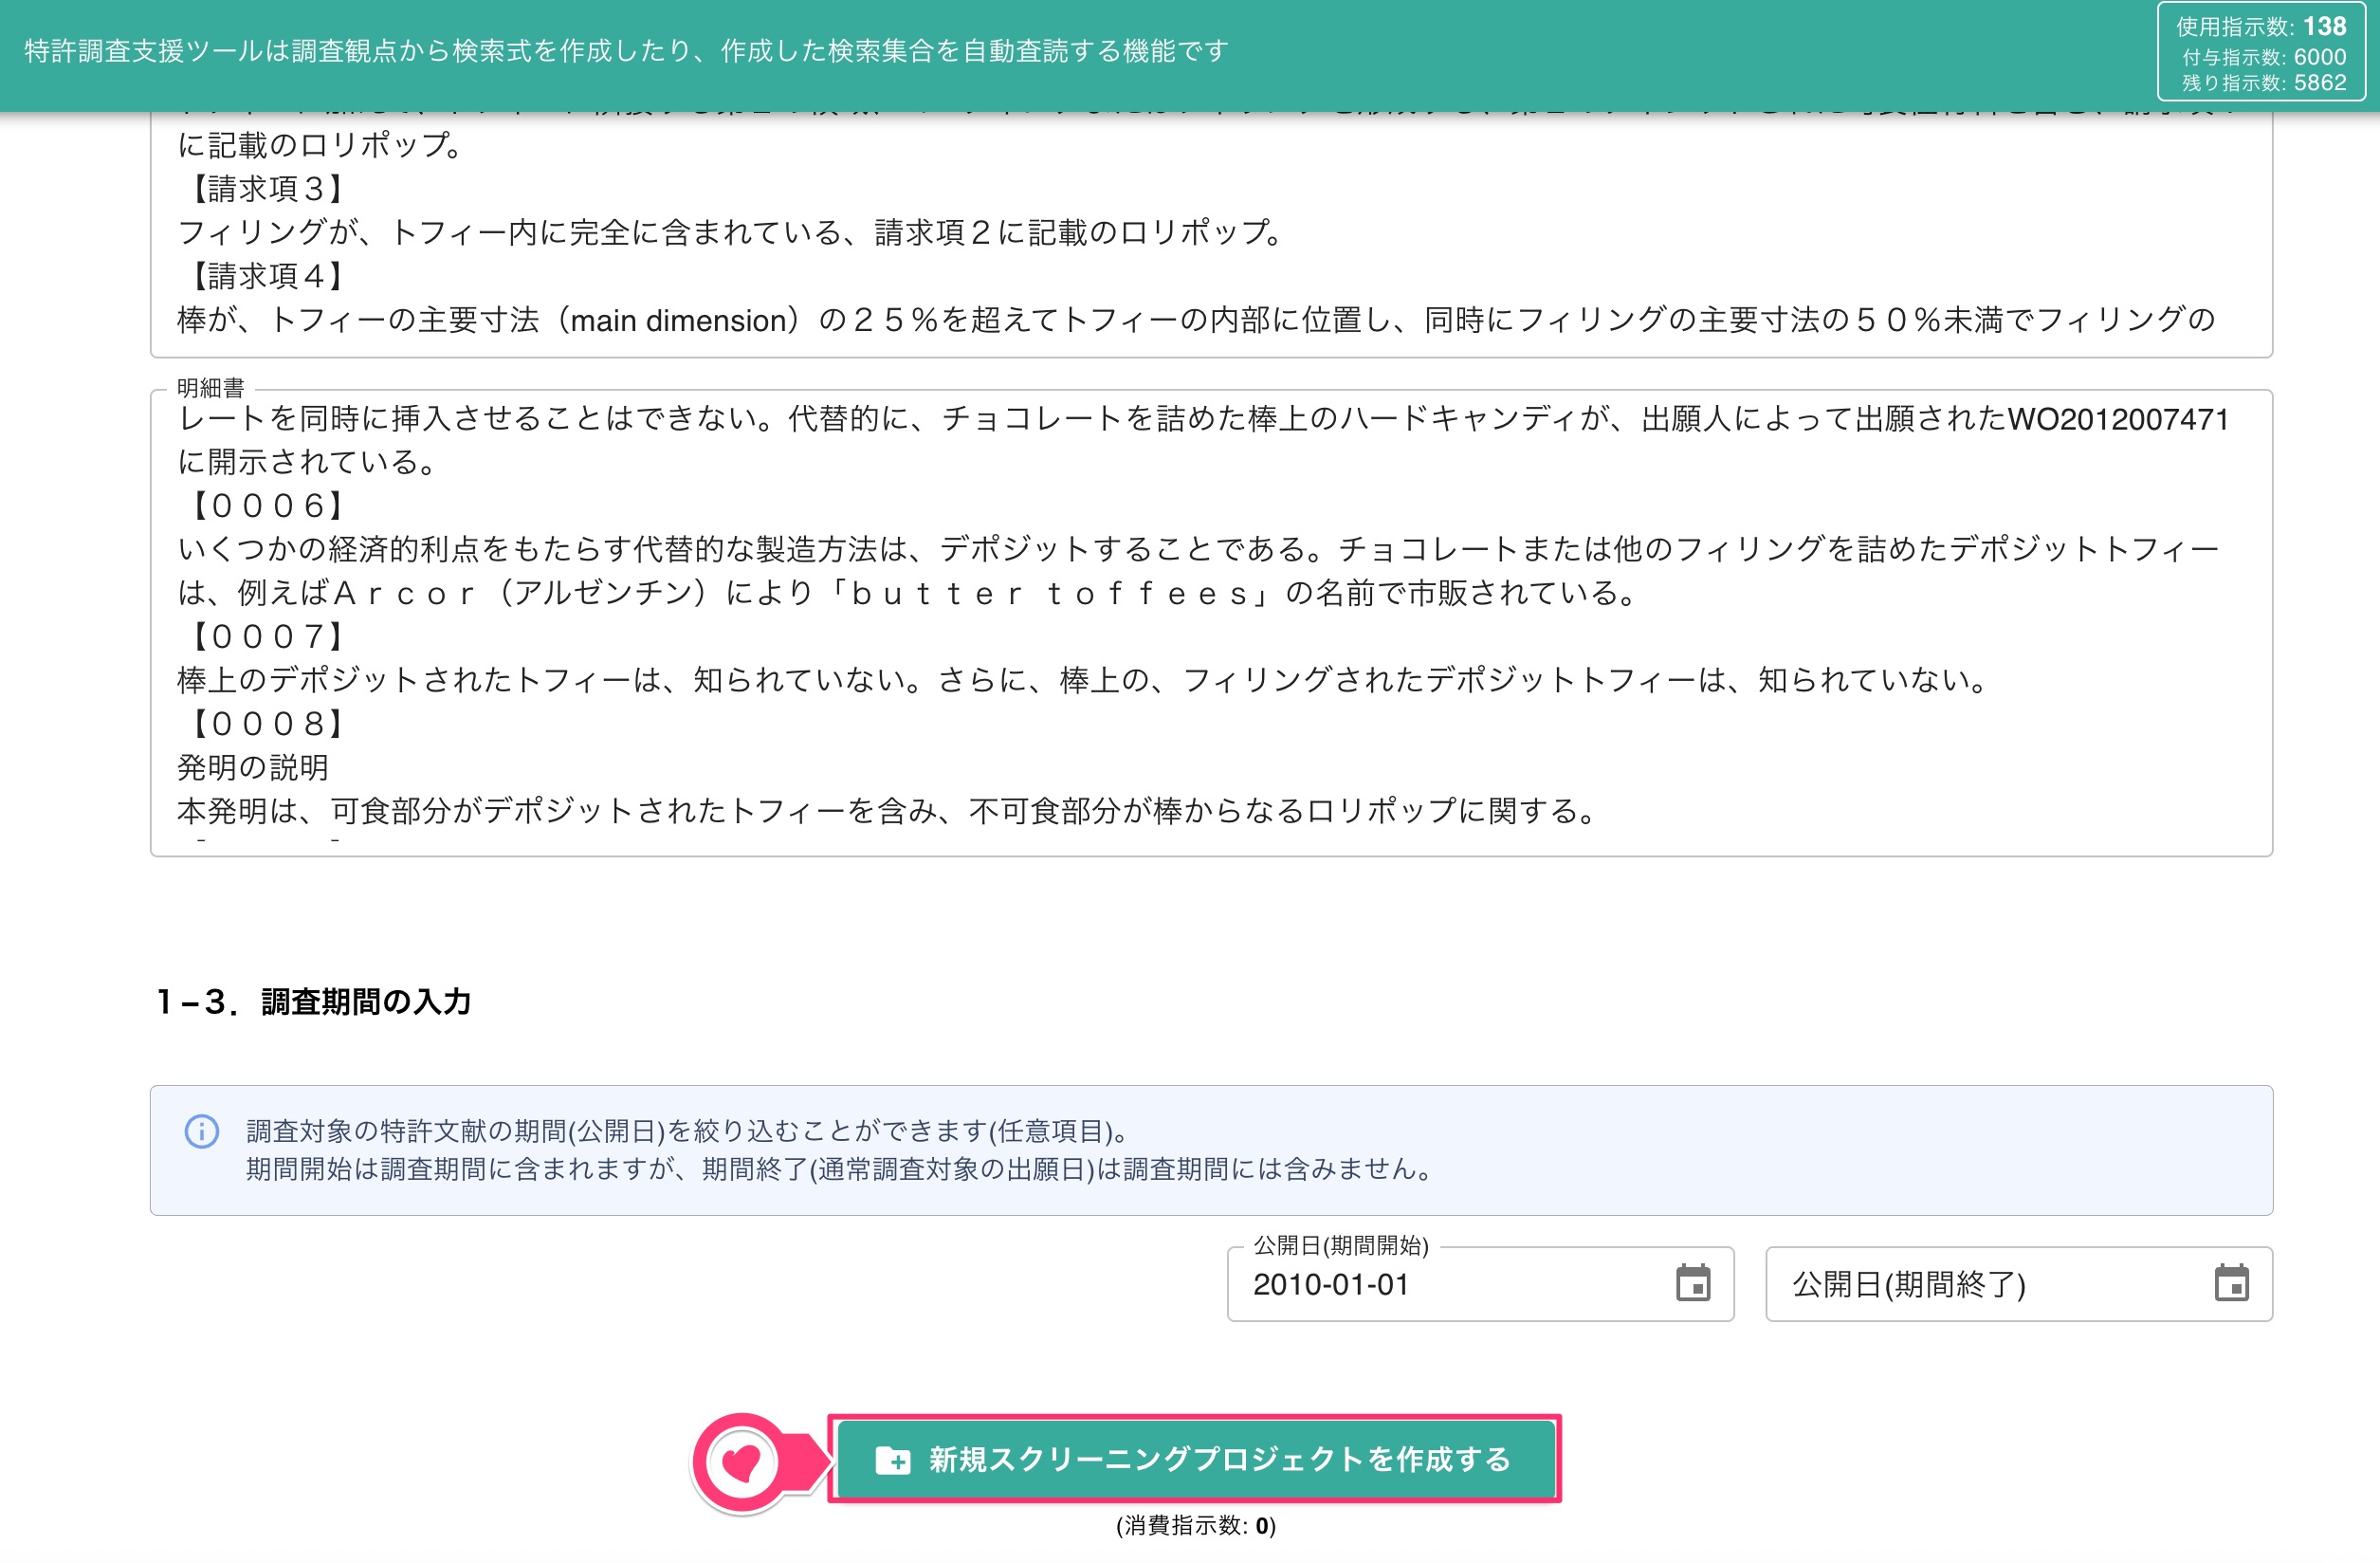Click the heading 1－3. 調査期間の入力
The width and height of the screenshot is (2380, 1563).
(x=313, y=1001)
